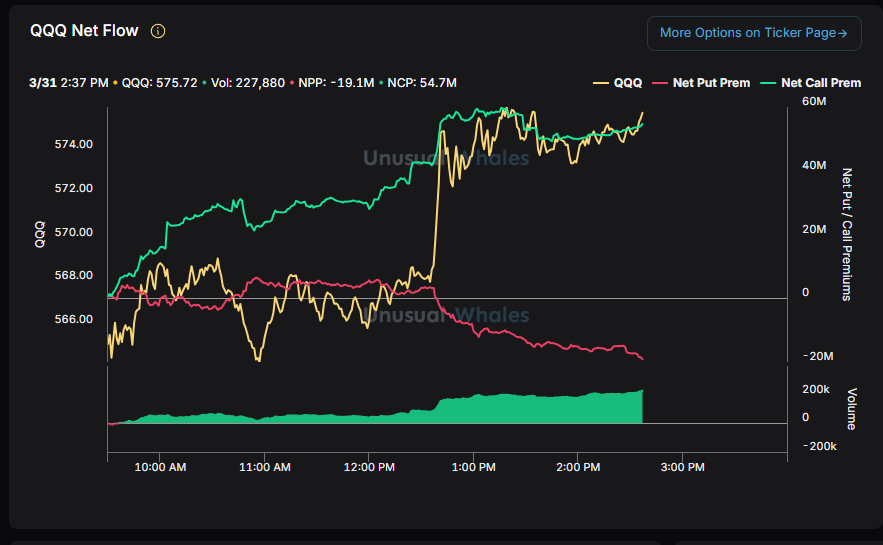Select the 60M premium axis label
The image size is (883, 545).
(x=814, y=101)
